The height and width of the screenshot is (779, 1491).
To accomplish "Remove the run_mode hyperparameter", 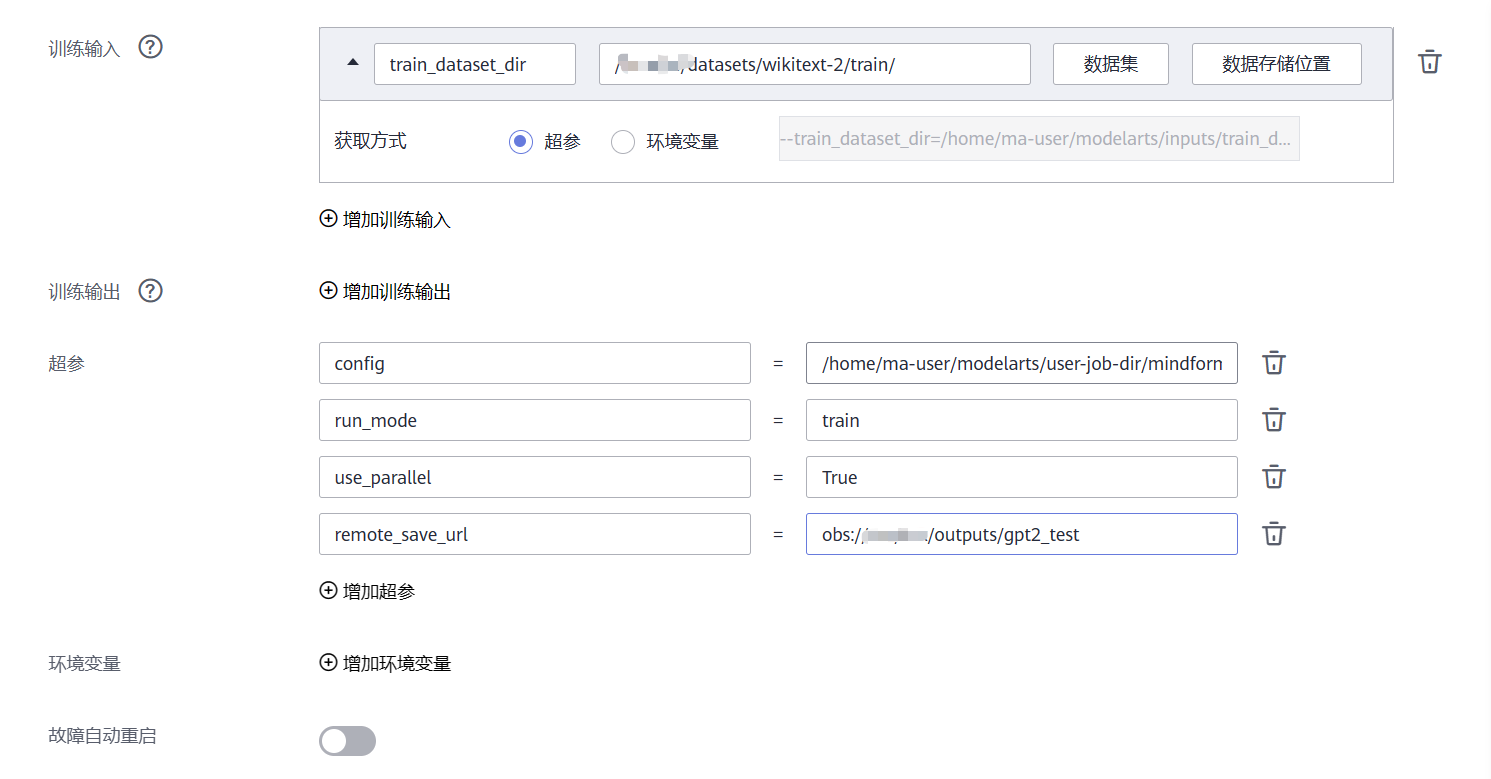I will pos(1273,420).
